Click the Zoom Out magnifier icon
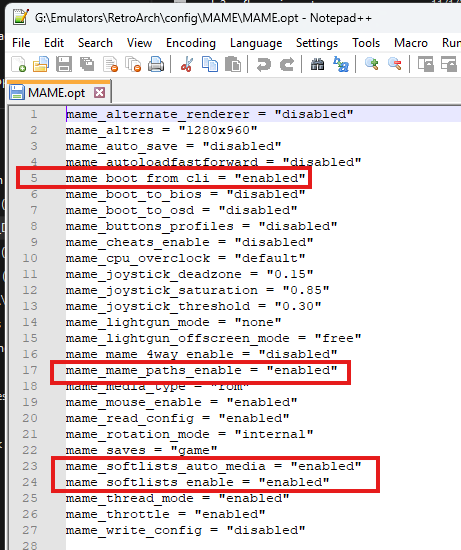Screen dimensions: 461x550 click(x=395, y=65)
